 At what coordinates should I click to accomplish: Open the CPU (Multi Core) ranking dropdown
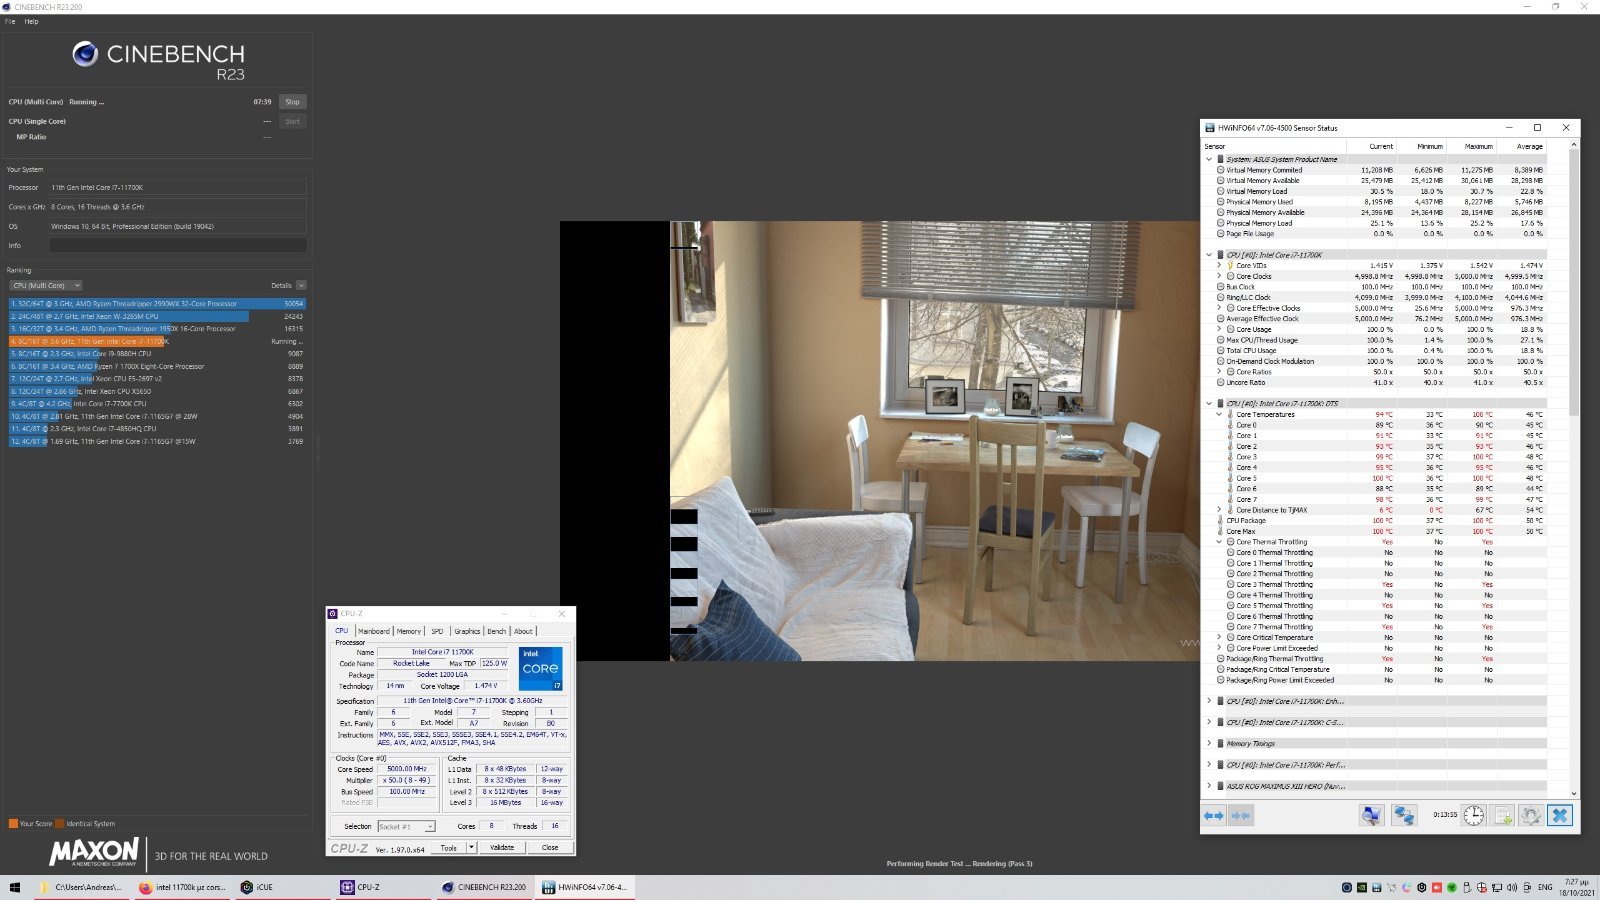pos(46,286)
